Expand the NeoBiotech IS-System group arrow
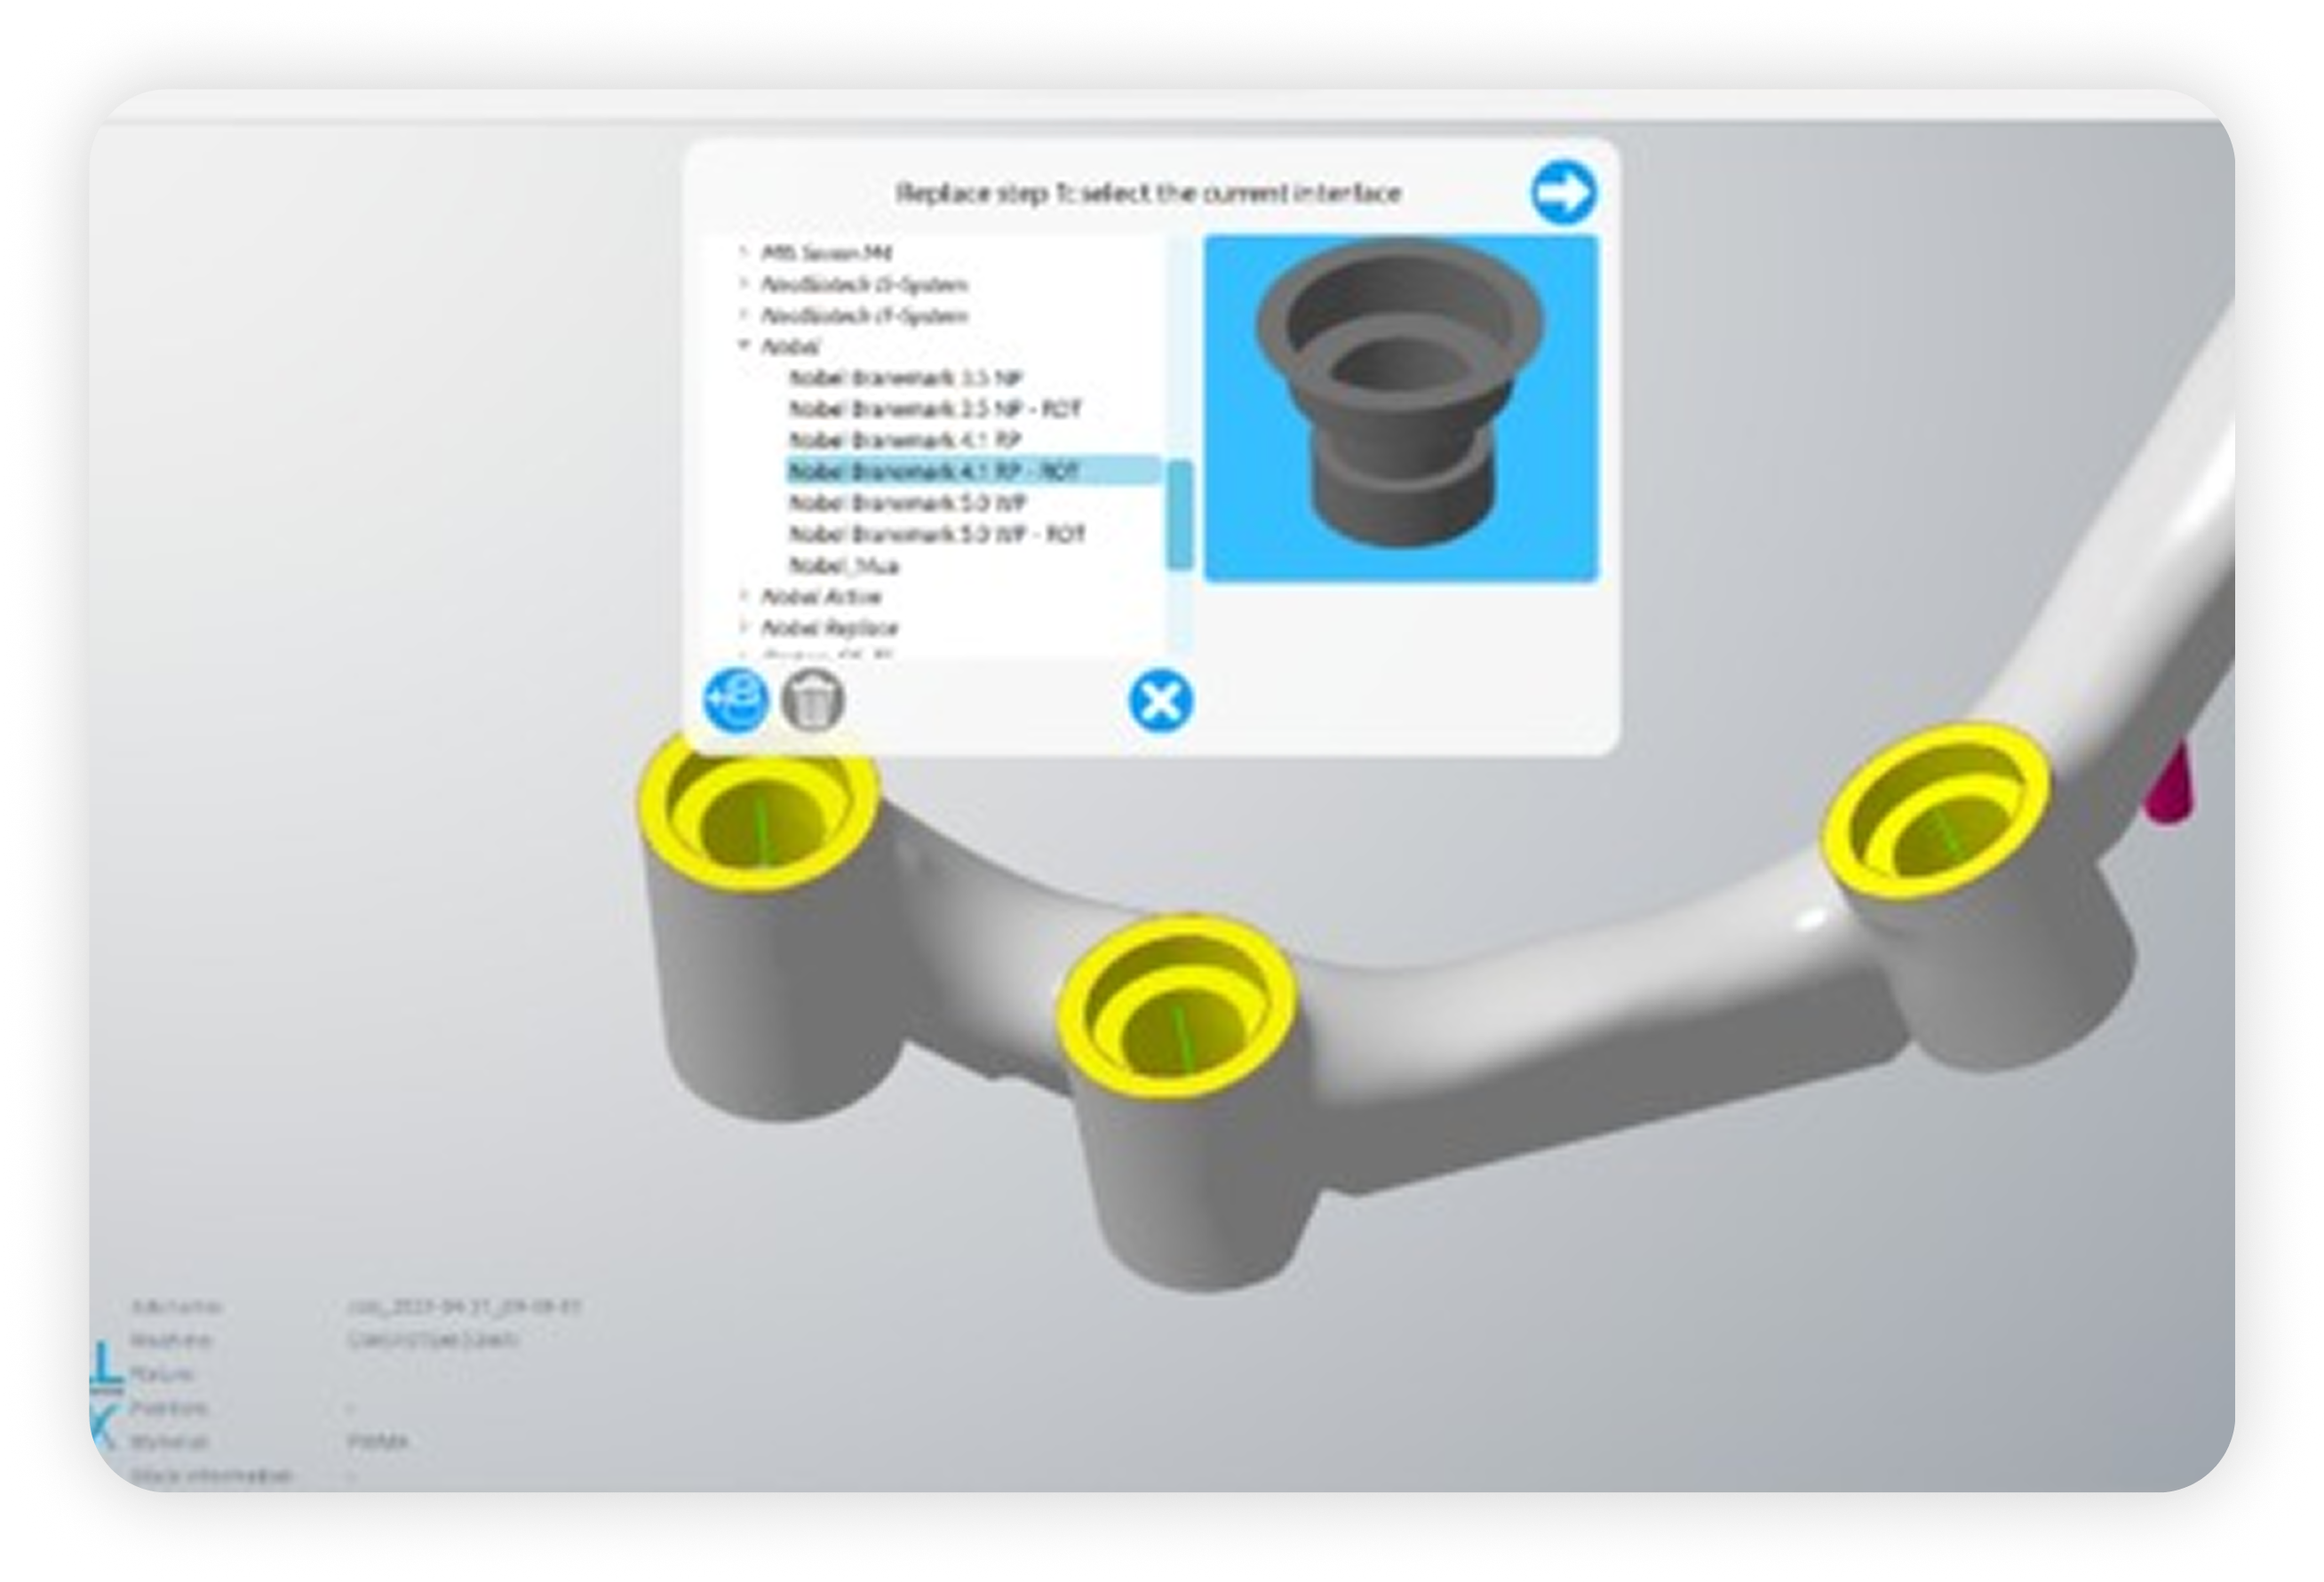2324x1582 pixels. 743,284
